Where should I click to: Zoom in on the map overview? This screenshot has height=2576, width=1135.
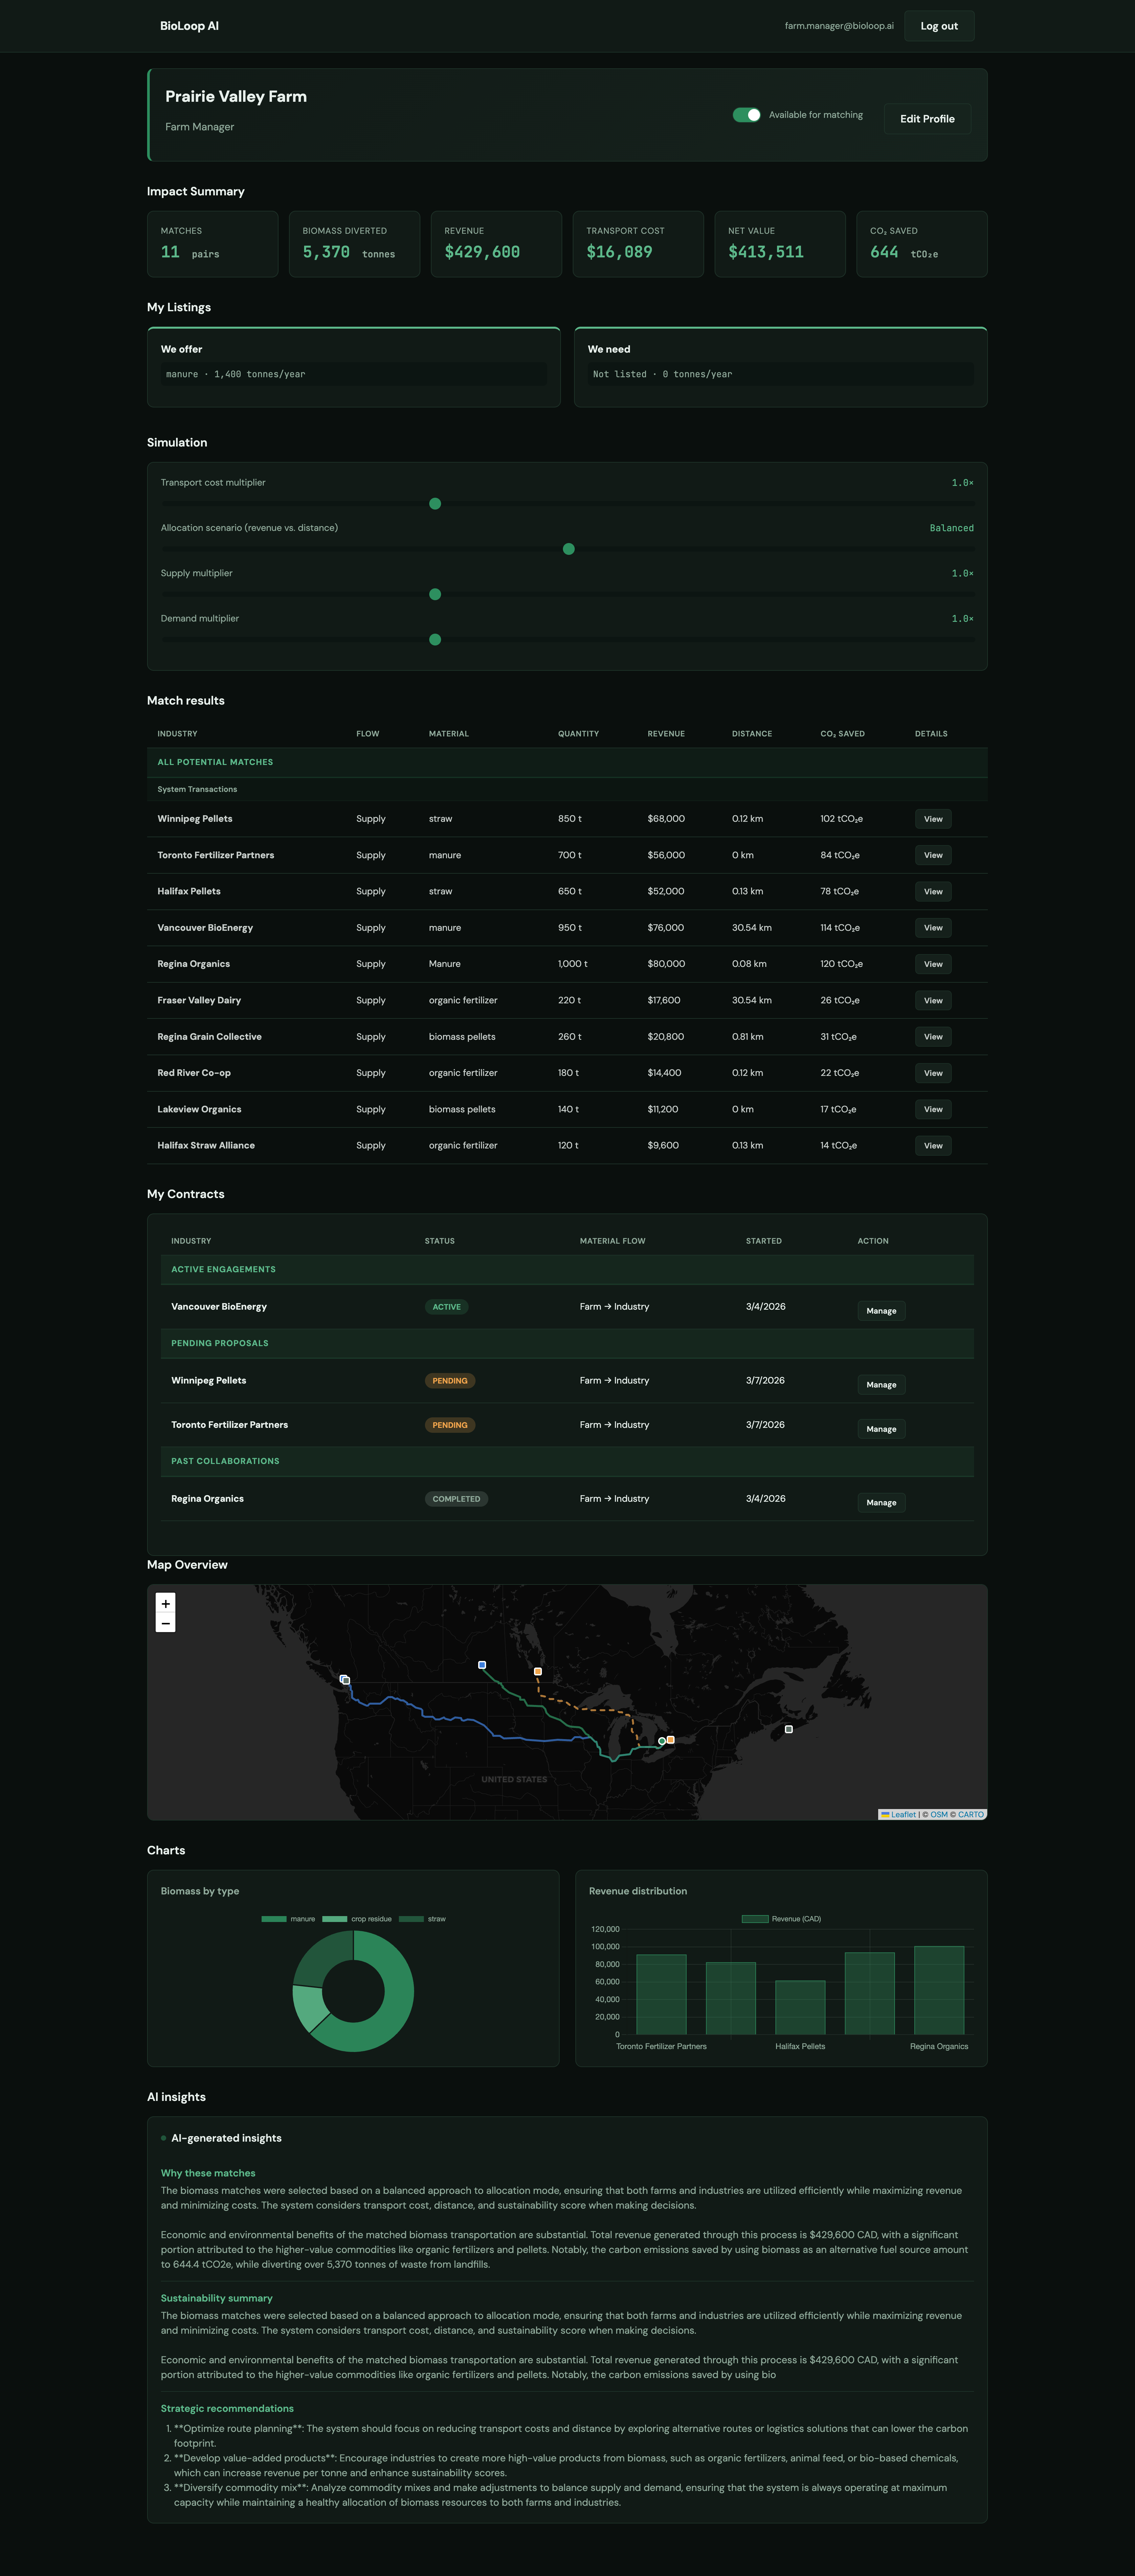166,1604
